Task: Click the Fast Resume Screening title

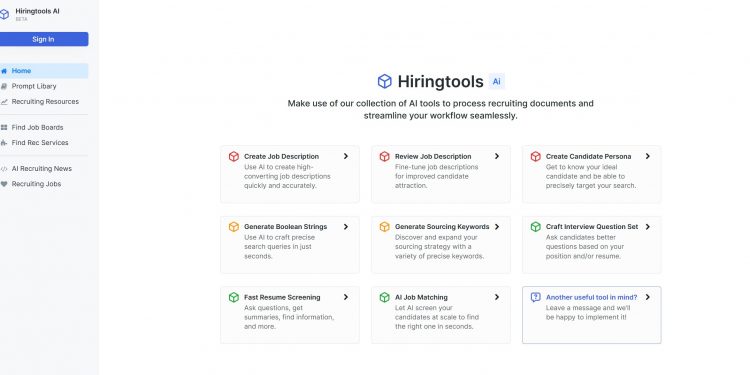Action: pos(282,297)
